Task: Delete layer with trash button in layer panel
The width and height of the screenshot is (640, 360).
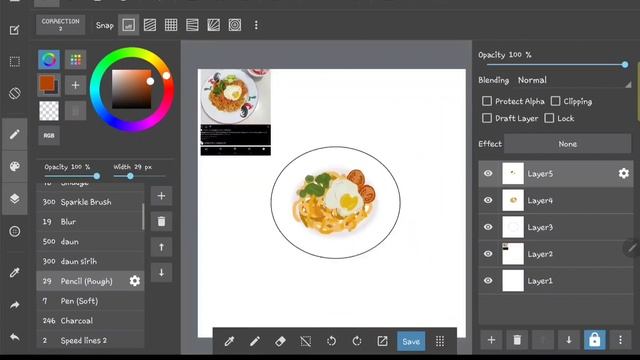Action: point(517,340)
